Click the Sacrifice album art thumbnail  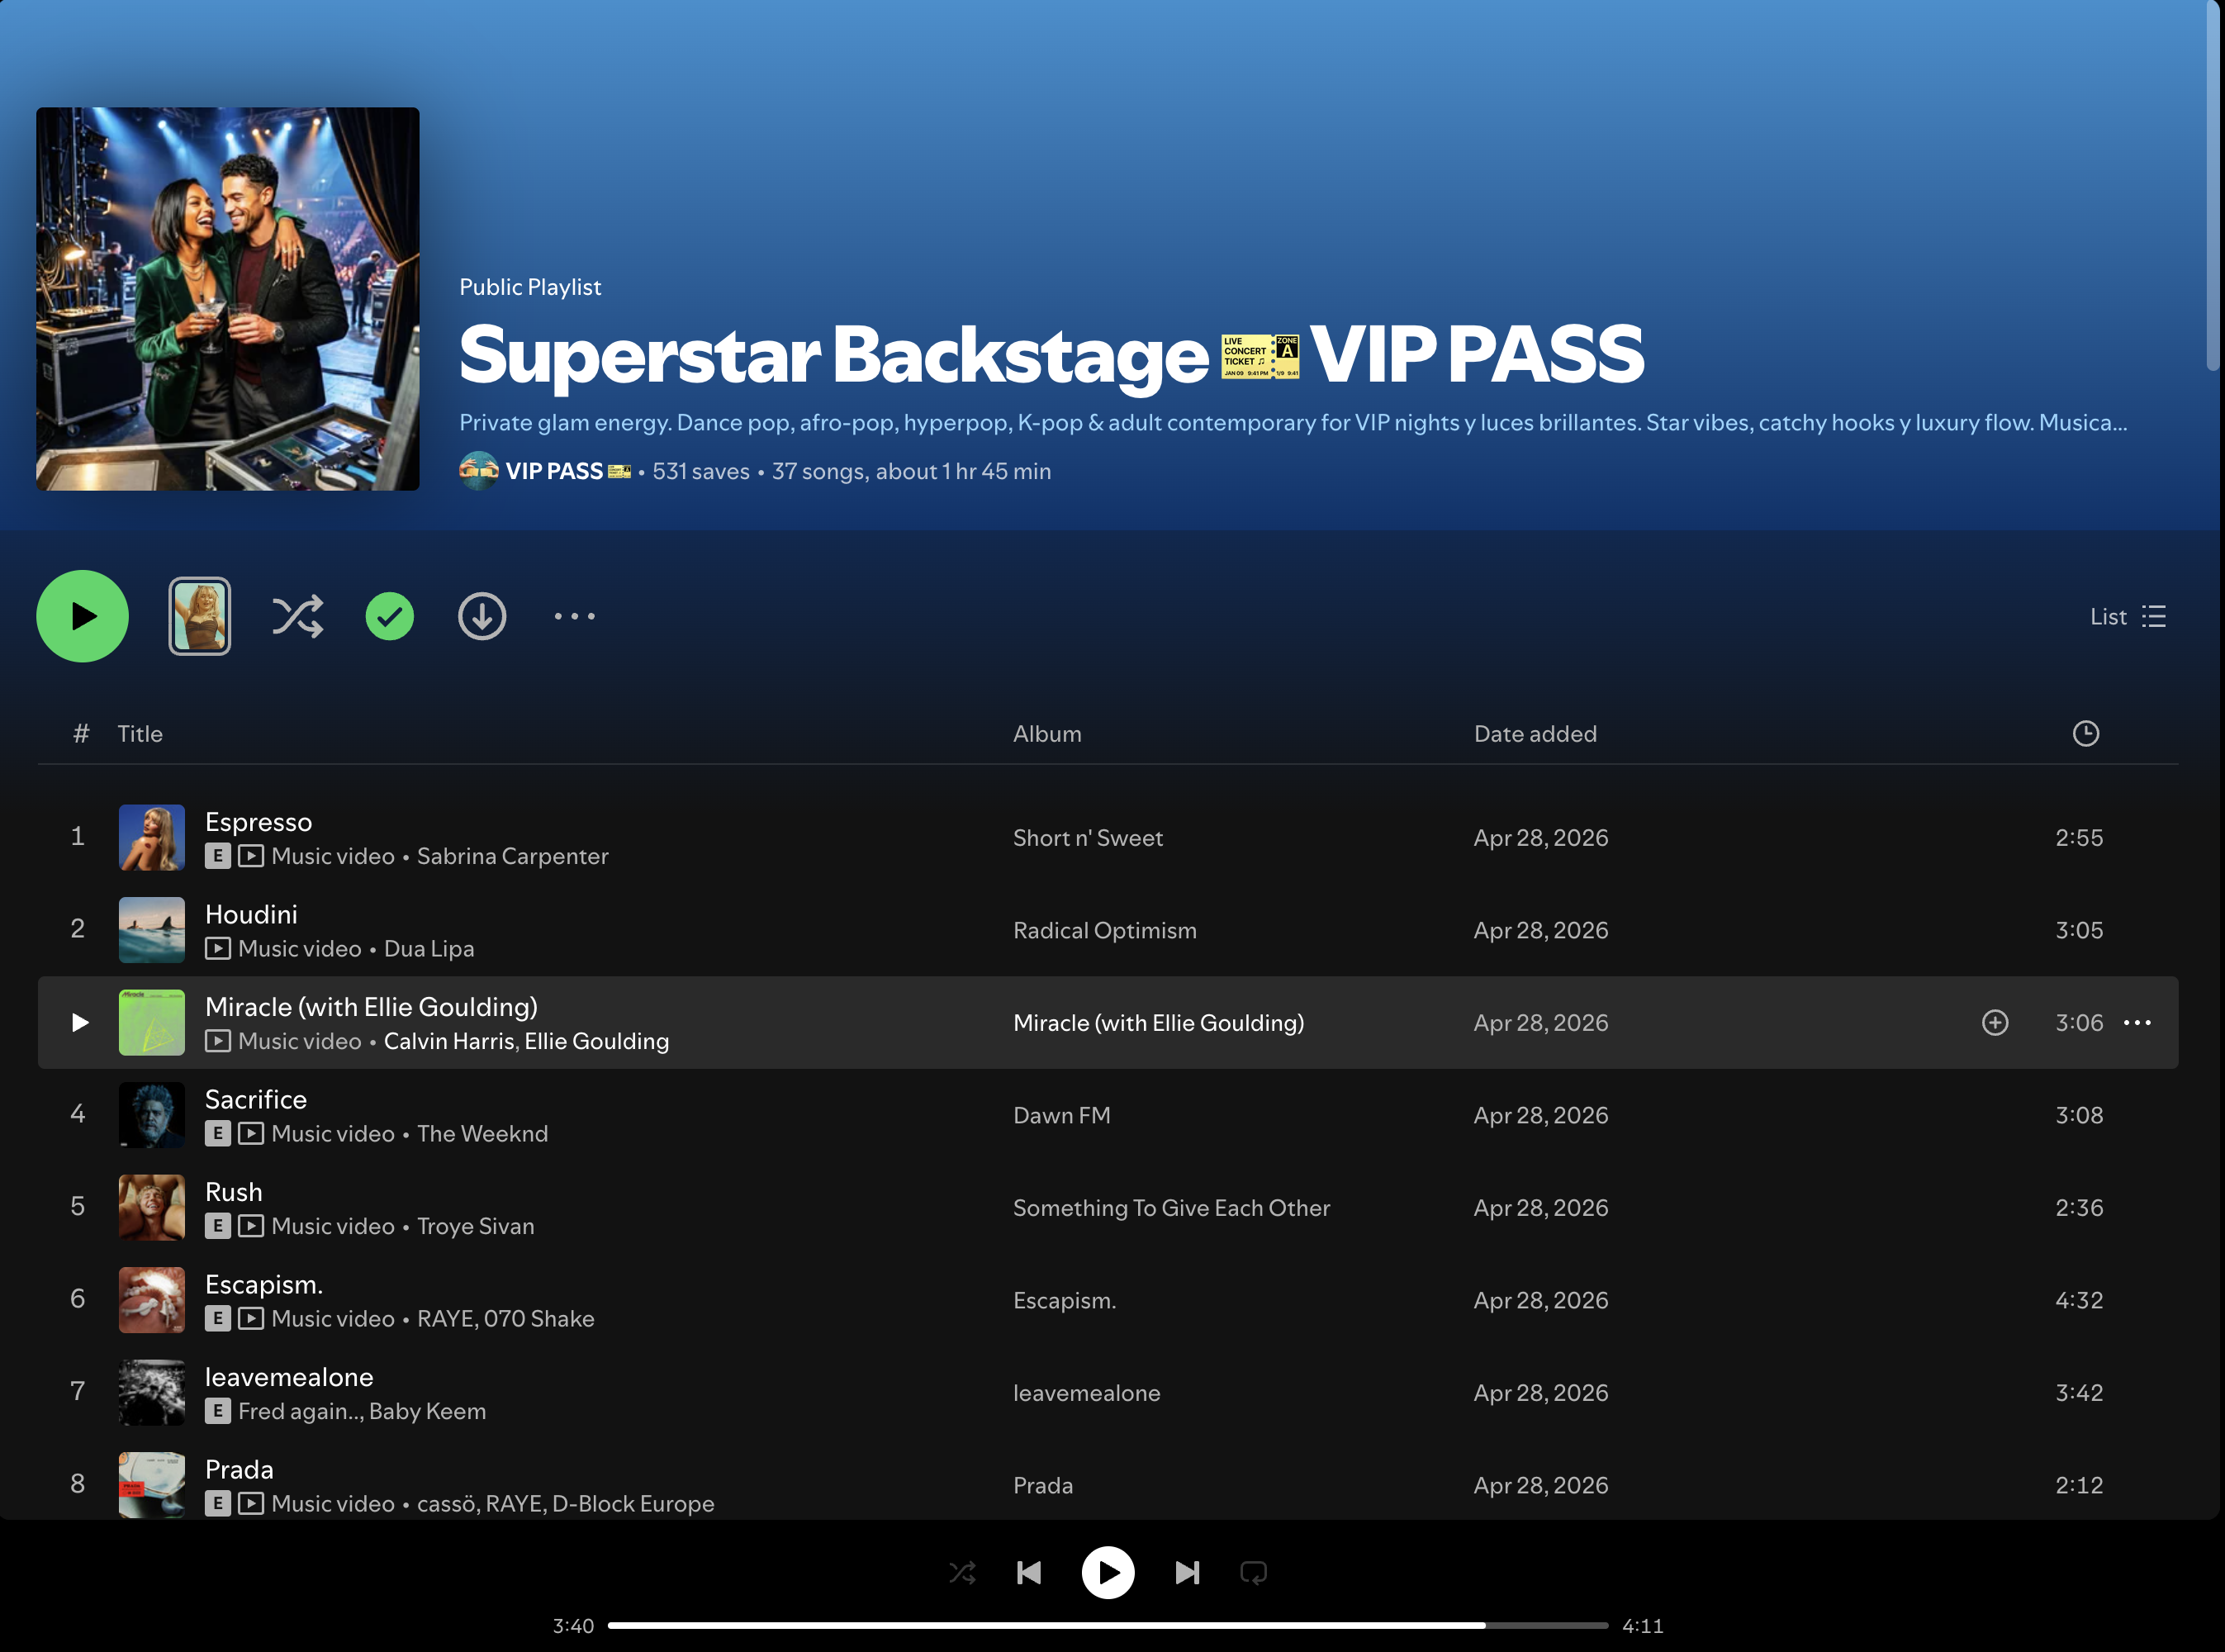152,1115
